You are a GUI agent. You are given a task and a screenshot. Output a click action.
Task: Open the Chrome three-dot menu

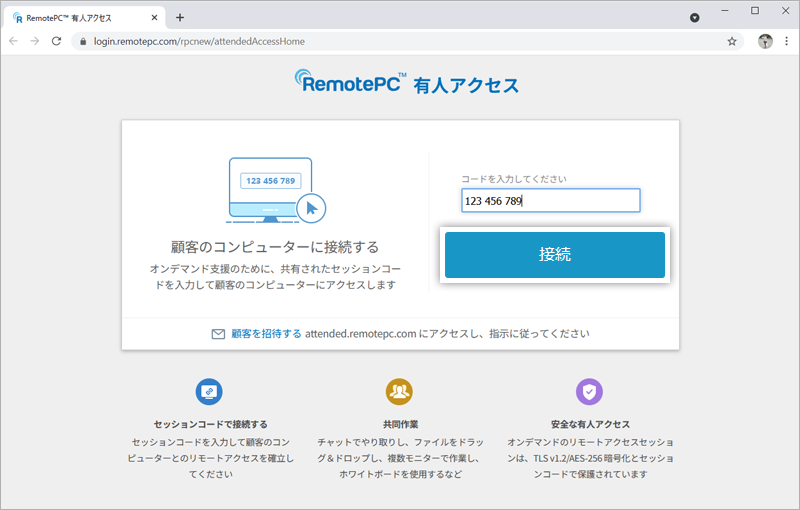click(x=786, y=41)
